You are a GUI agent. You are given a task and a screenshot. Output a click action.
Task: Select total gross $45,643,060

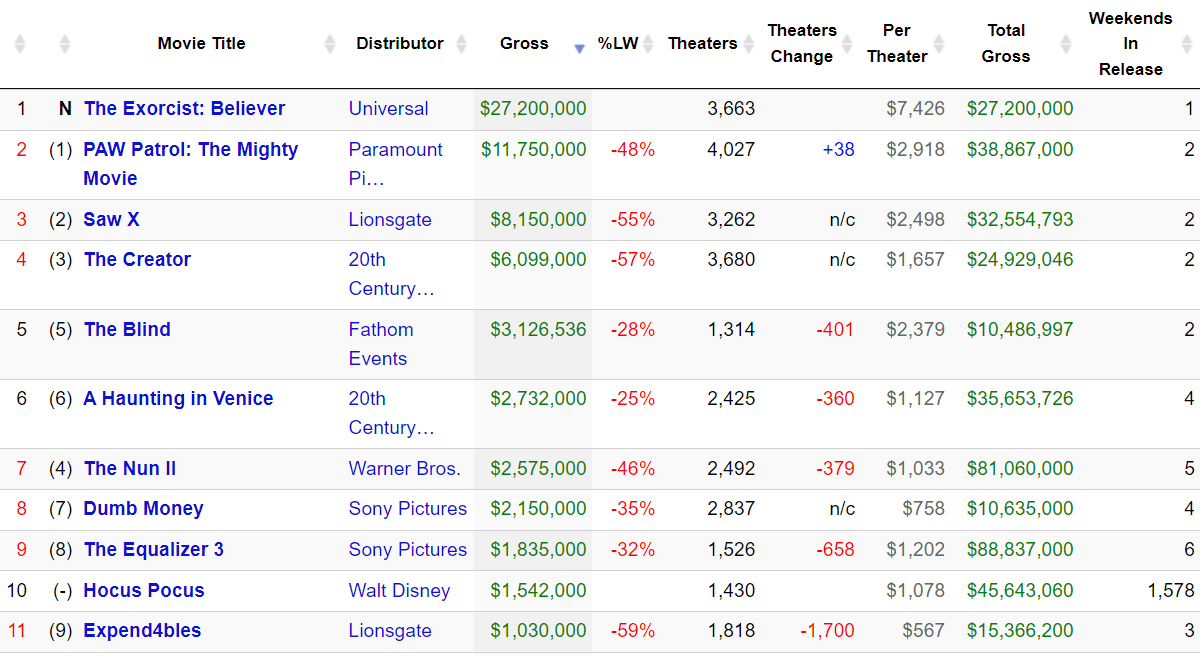point(1020,591)
